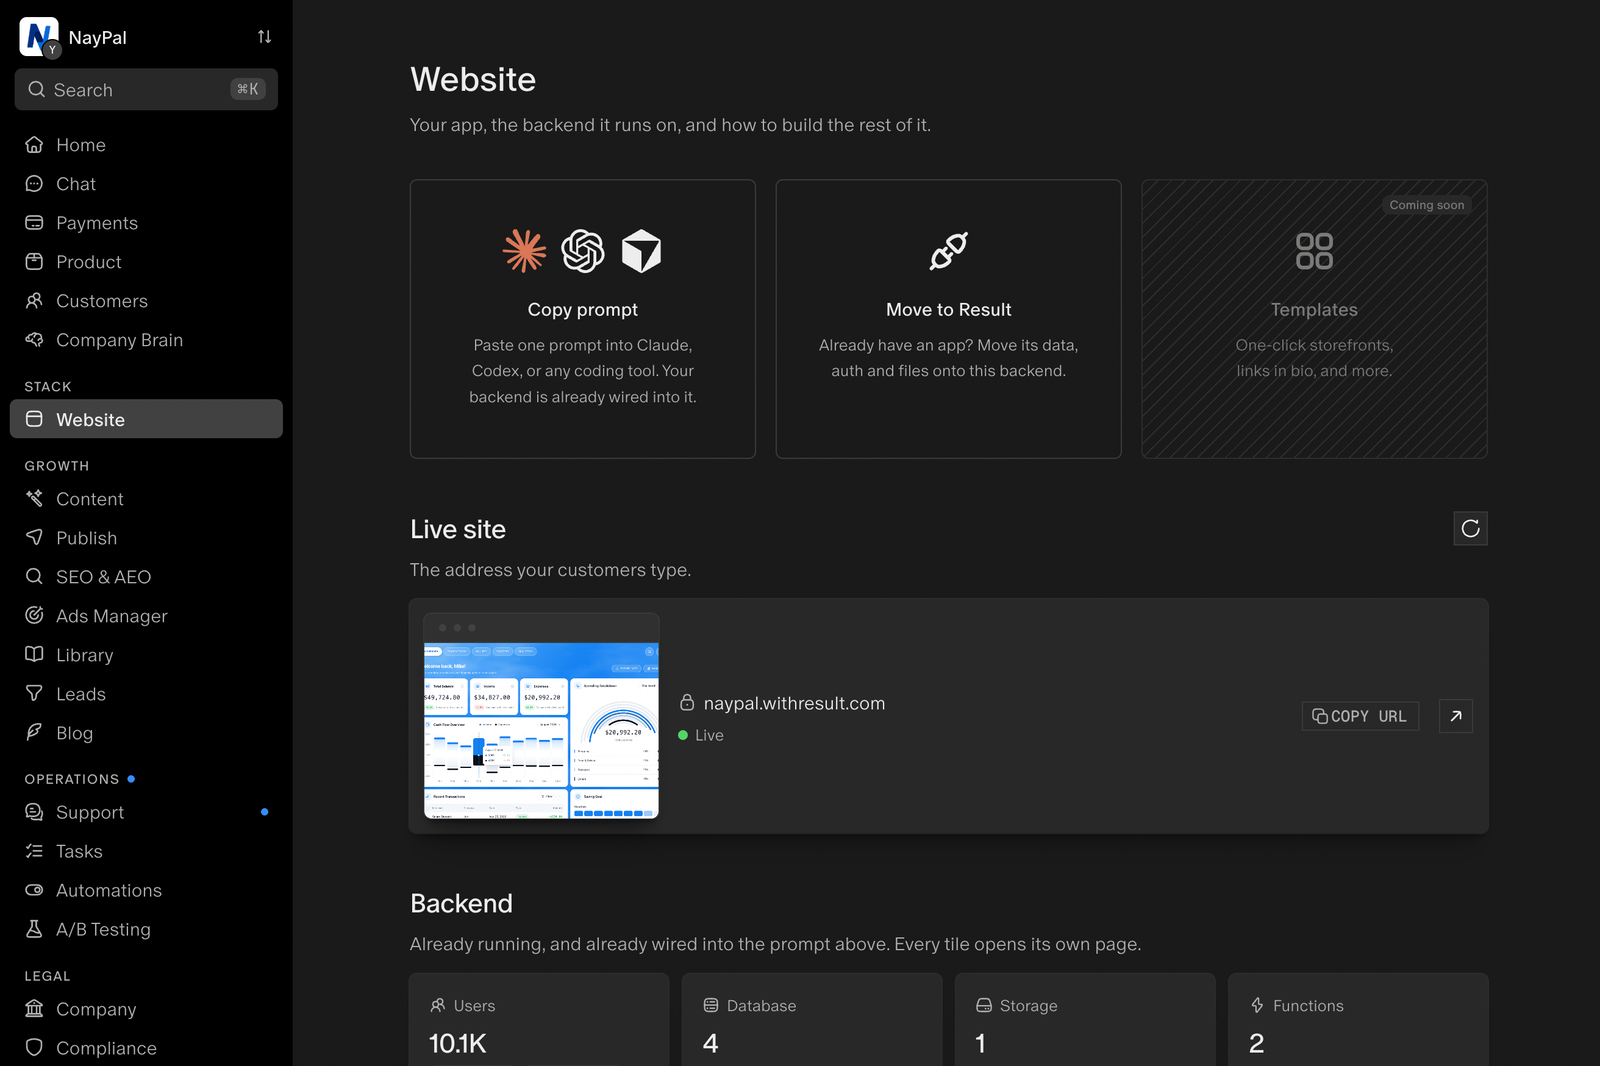Click the Publish paper-plane icon
The height and width of the screenshot is (1066, 1600).
[34, 537]
